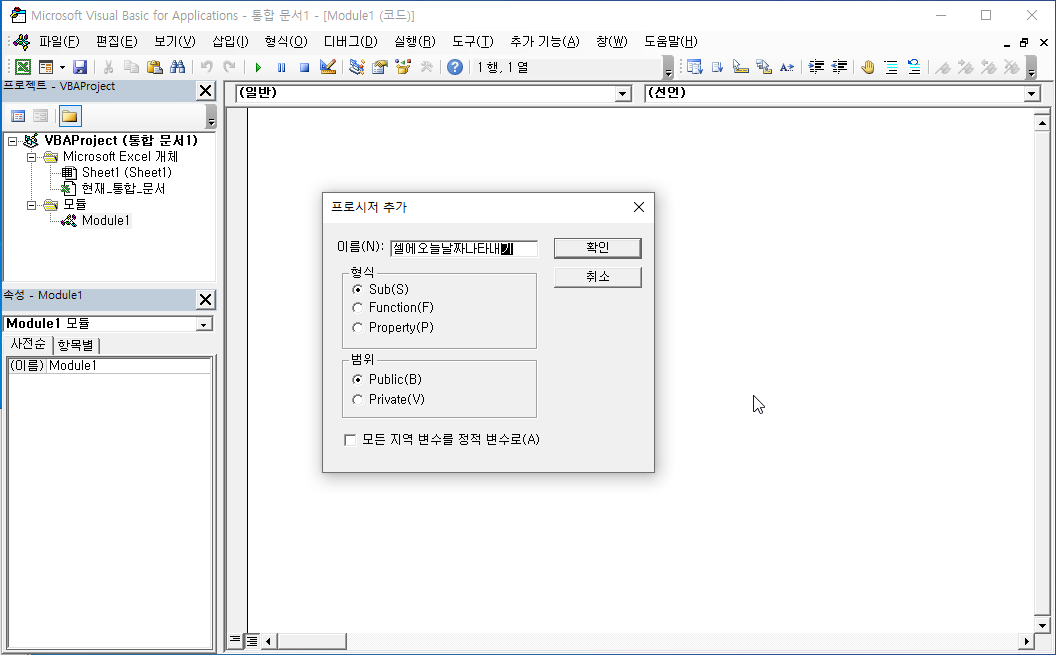
Task: Select the Function(F) radio button
Action: pos(358,306)
